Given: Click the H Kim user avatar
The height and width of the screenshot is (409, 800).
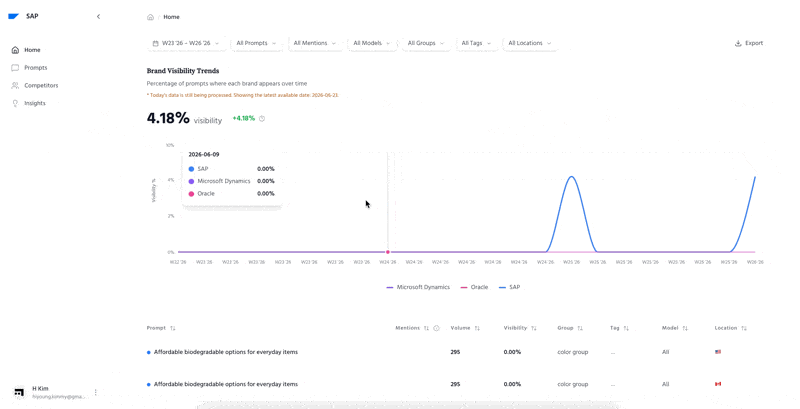Looking at the screenshot, I should pos(19,392).
